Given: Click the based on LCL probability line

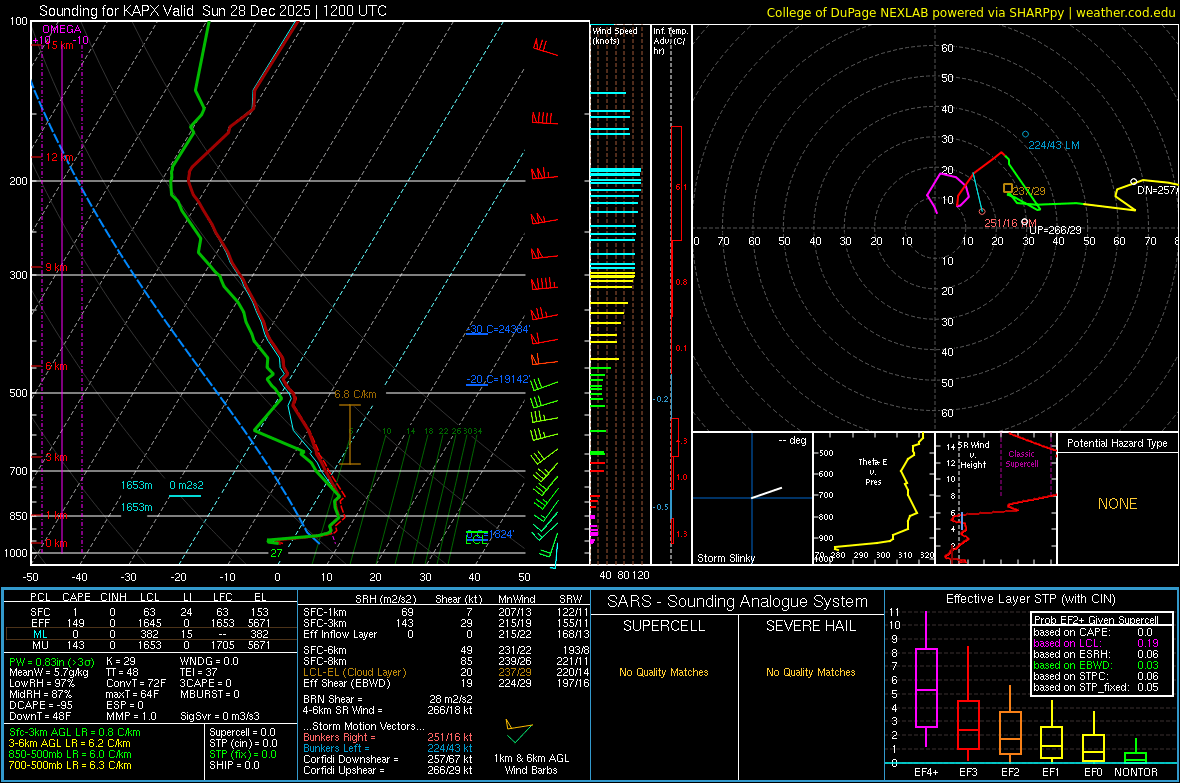Looking at the screenshot, I should pyautogui.click(x=1096, y=643).
